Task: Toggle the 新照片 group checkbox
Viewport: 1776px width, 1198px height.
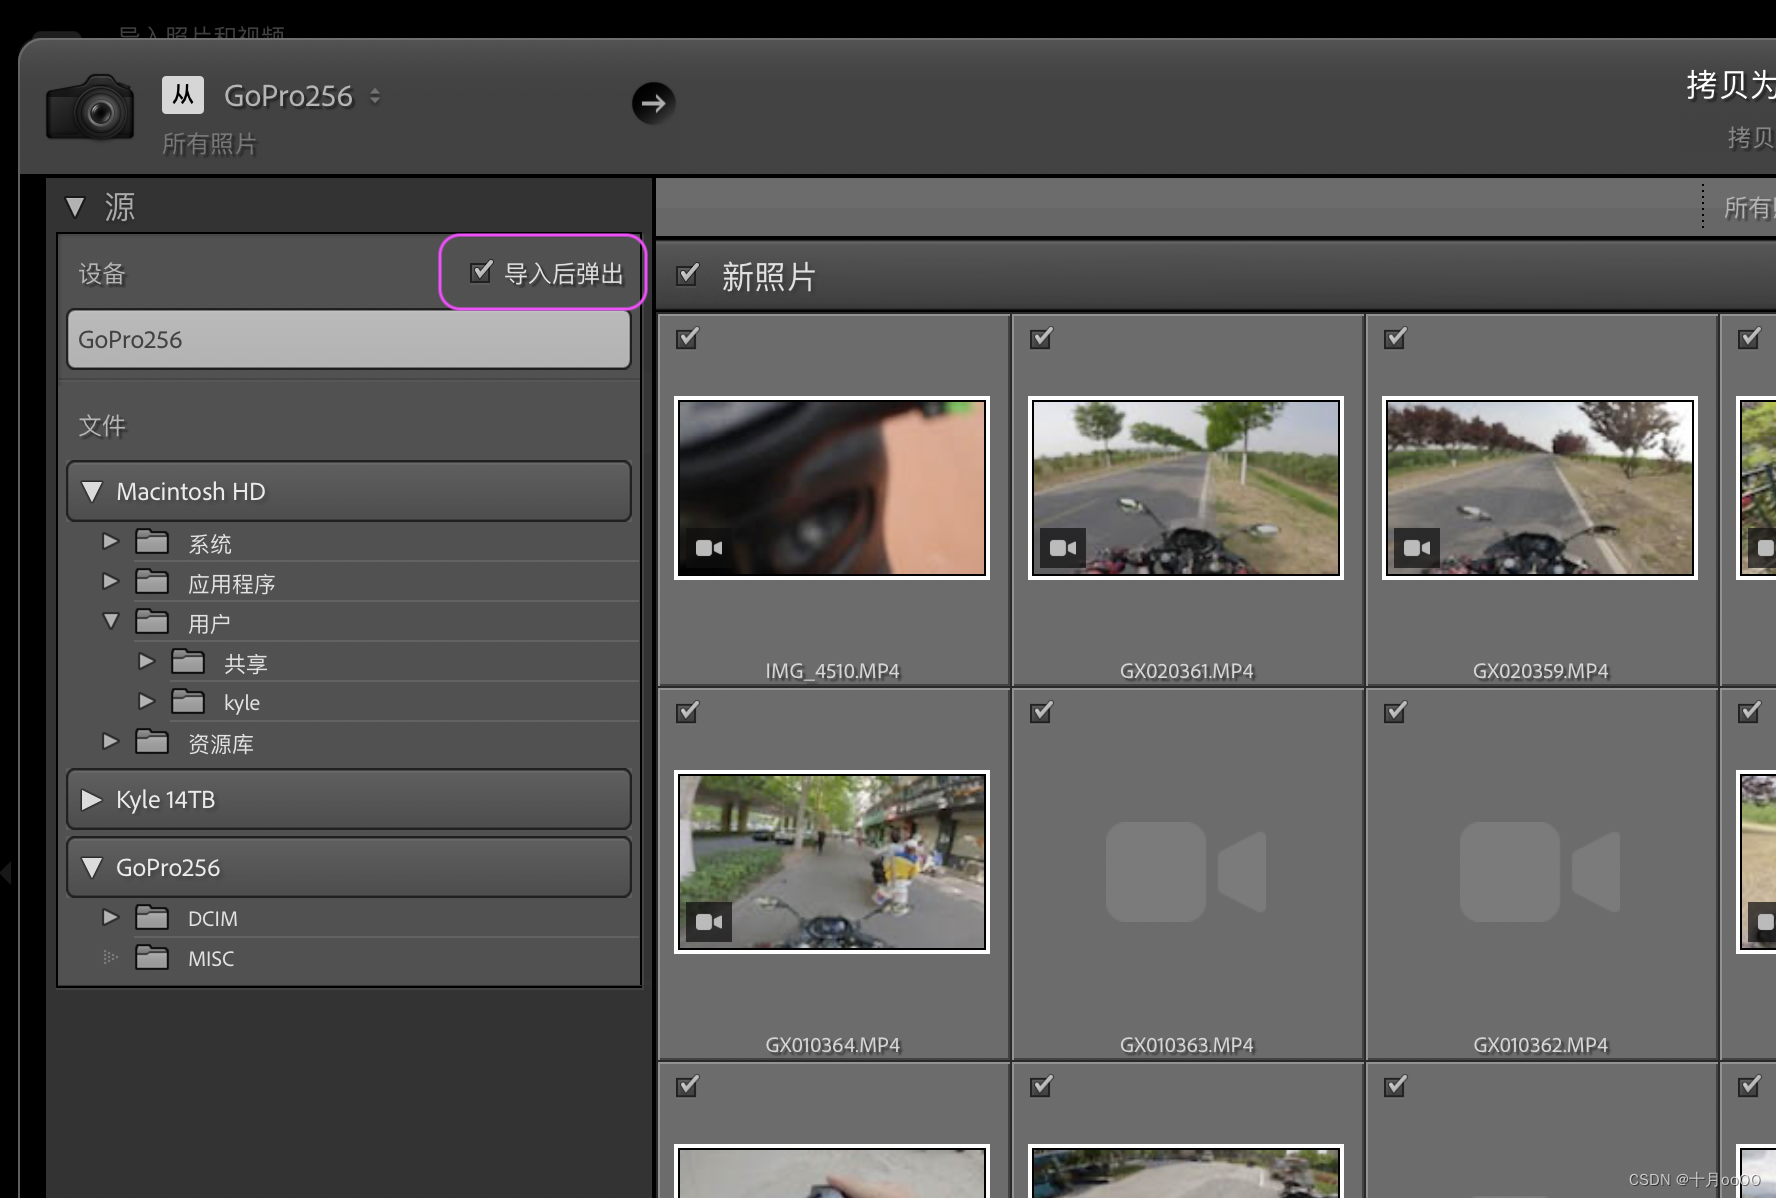Action: (687, 274)
